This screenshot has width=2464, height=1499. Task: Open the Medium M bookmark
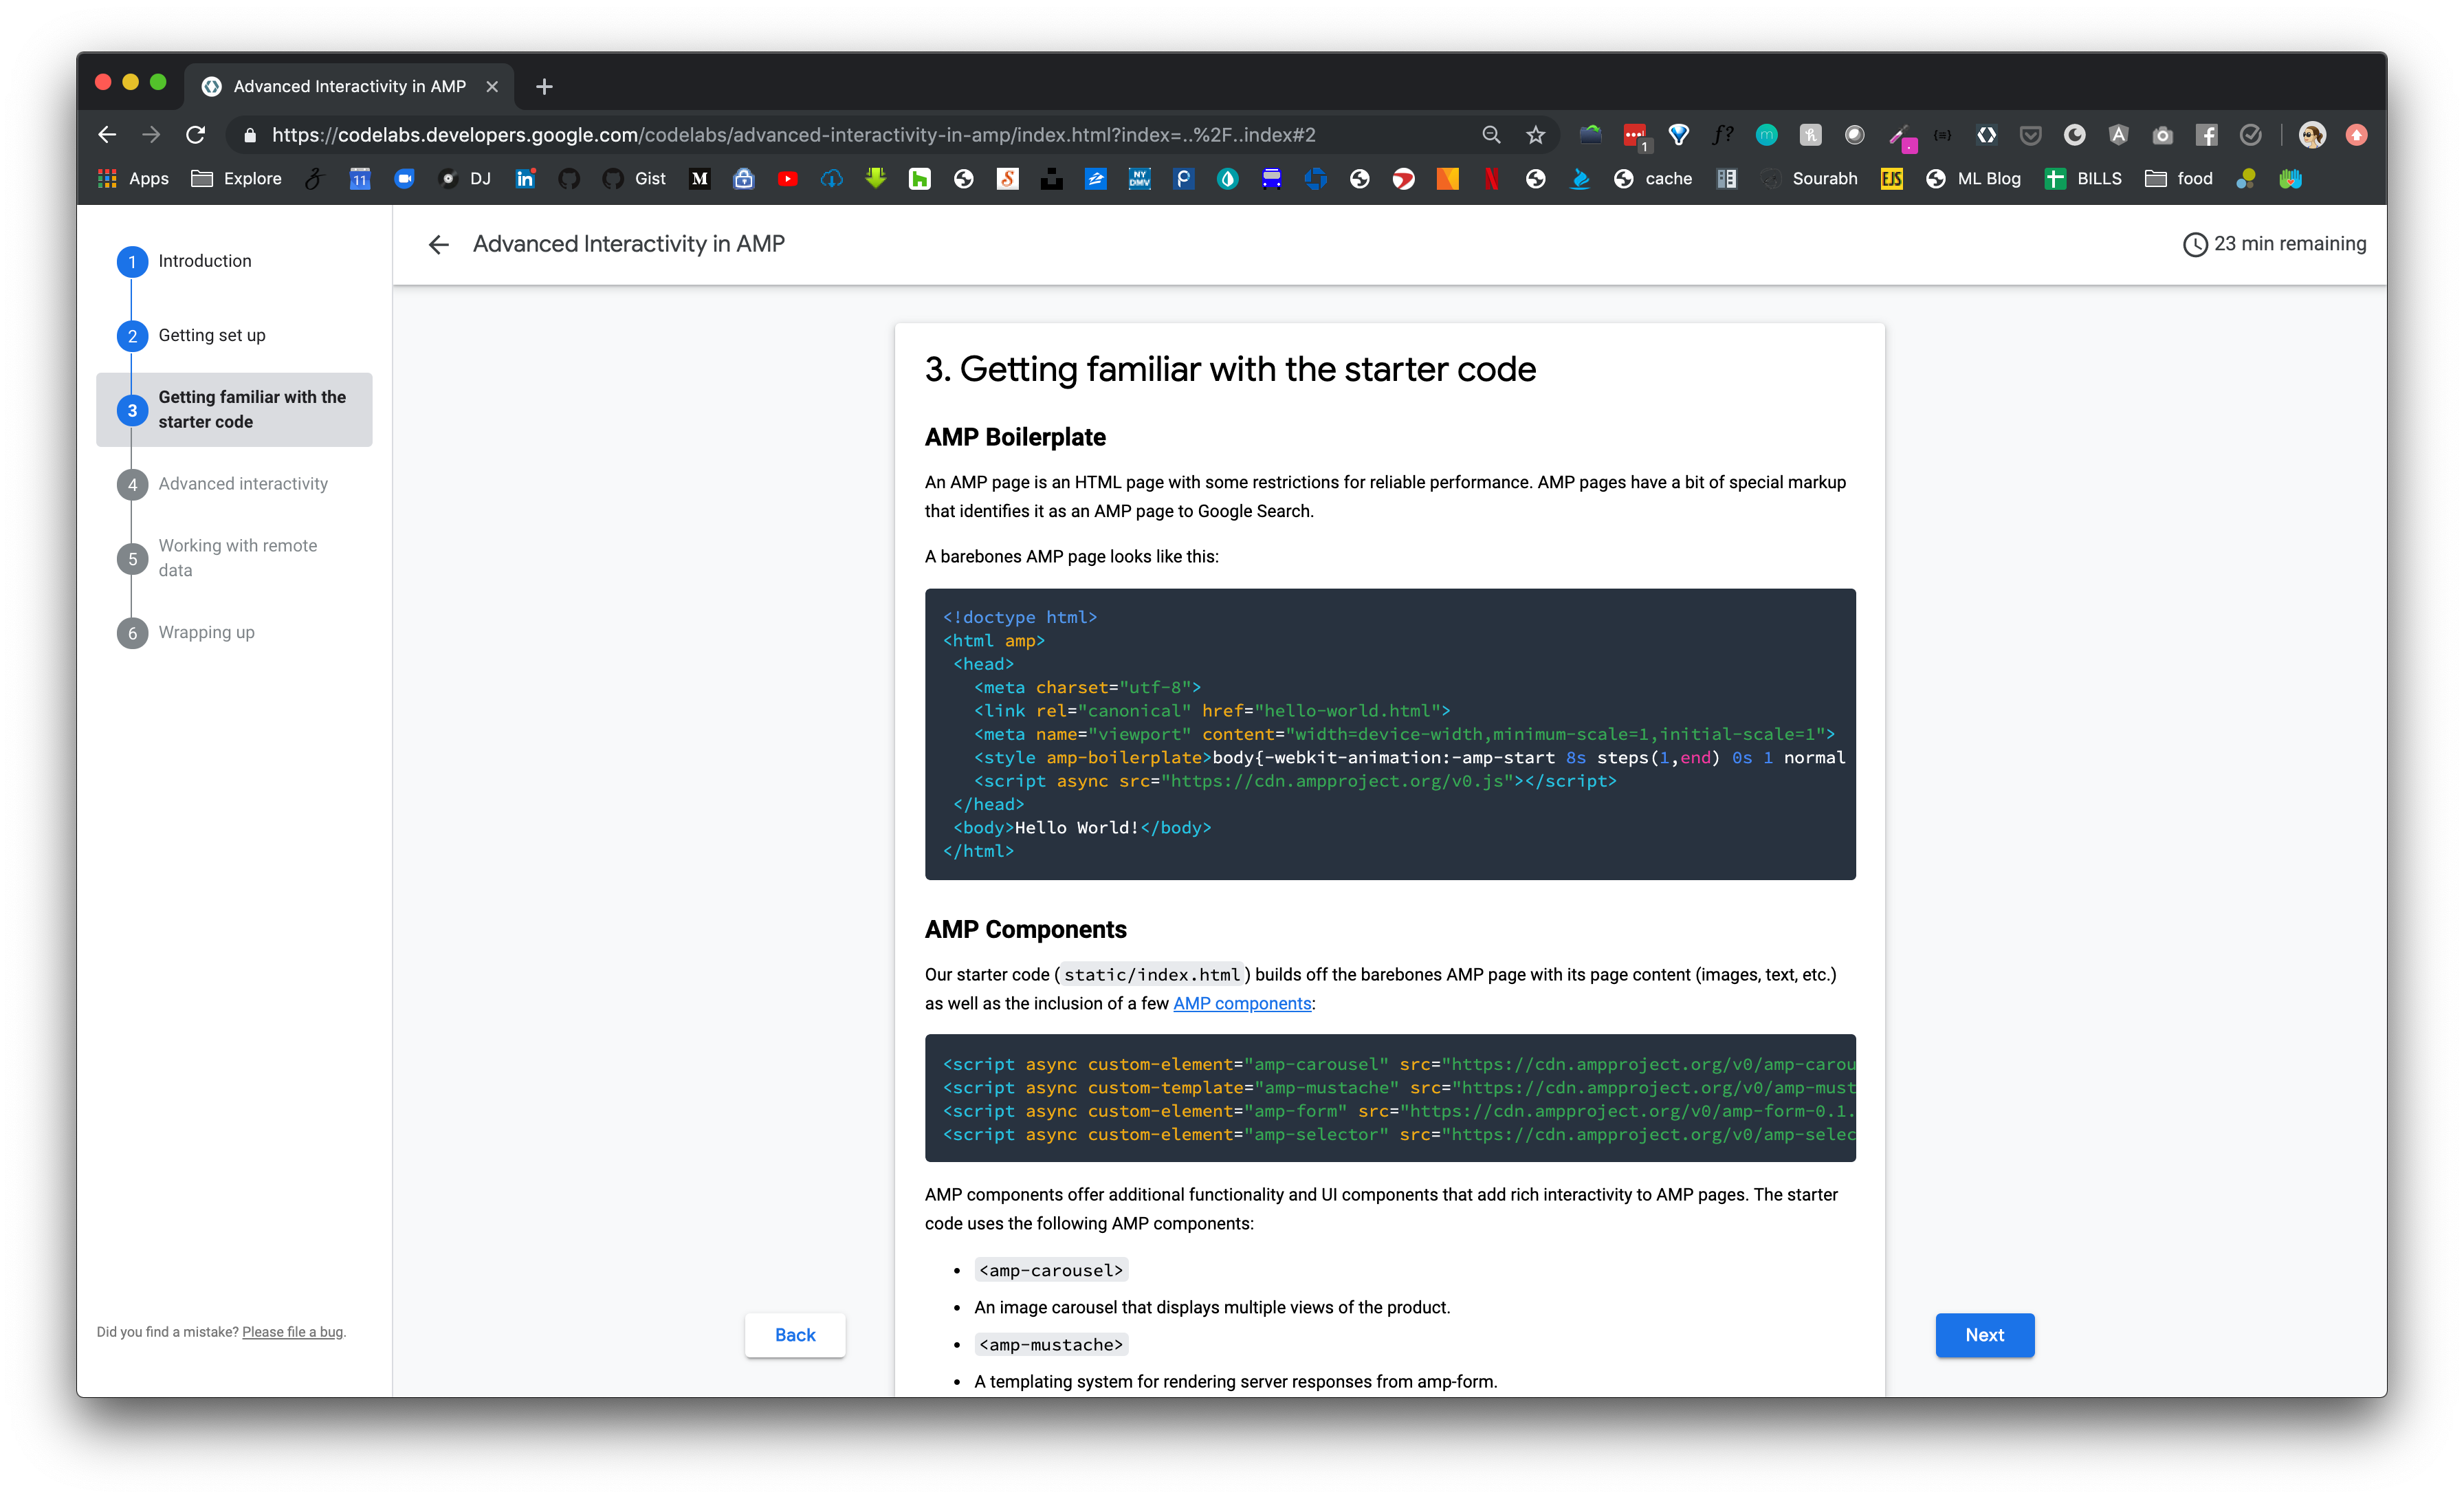click(700, 179)
